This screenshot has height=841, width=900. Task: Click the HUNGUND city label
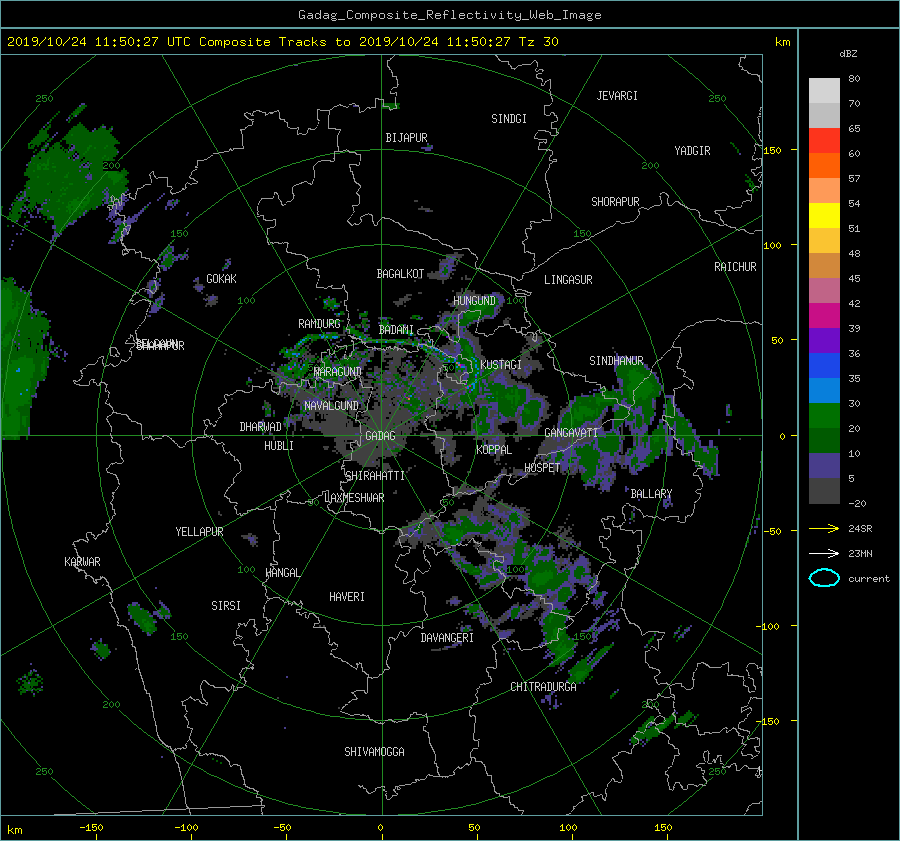(474, 301)
